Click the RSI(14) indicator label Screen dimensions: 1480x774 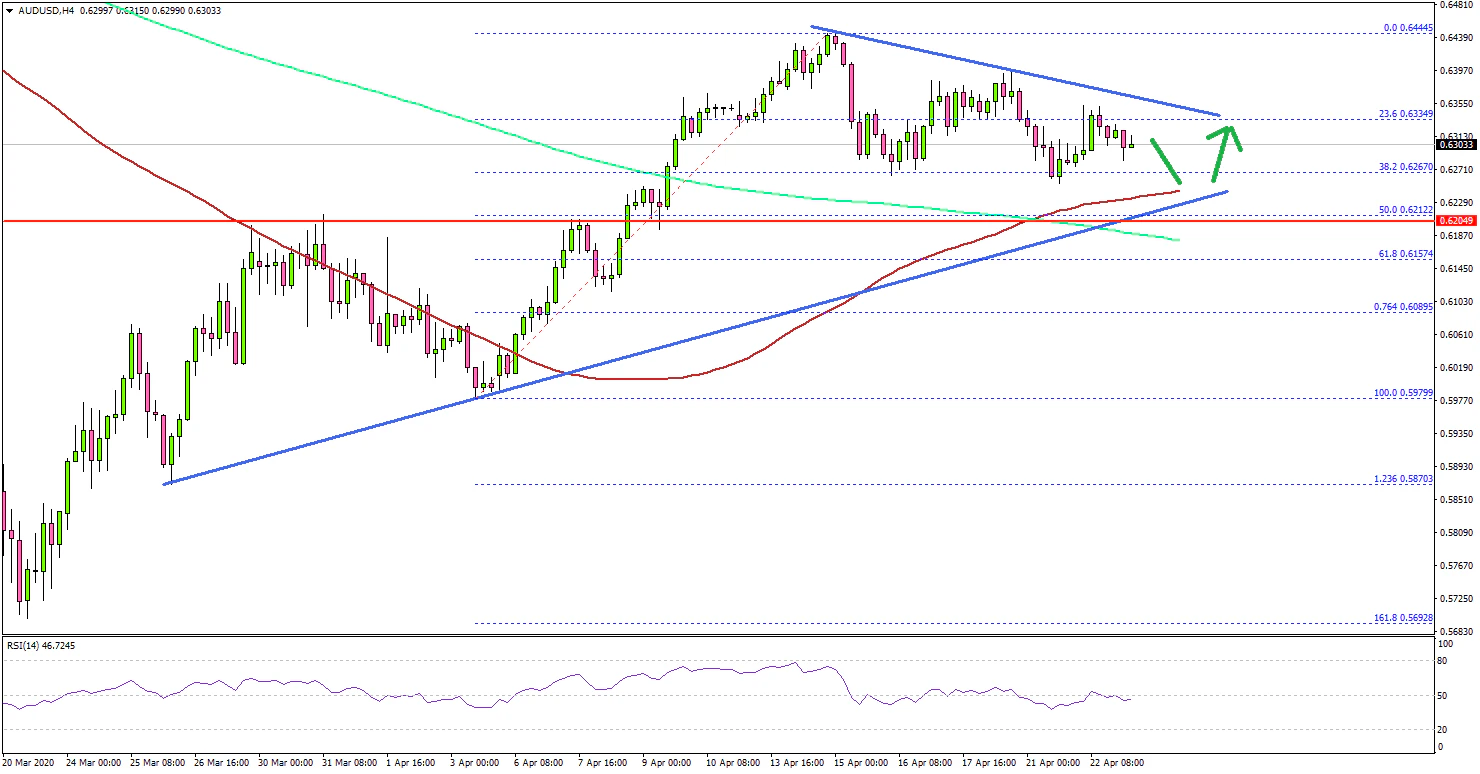[40, 646]
